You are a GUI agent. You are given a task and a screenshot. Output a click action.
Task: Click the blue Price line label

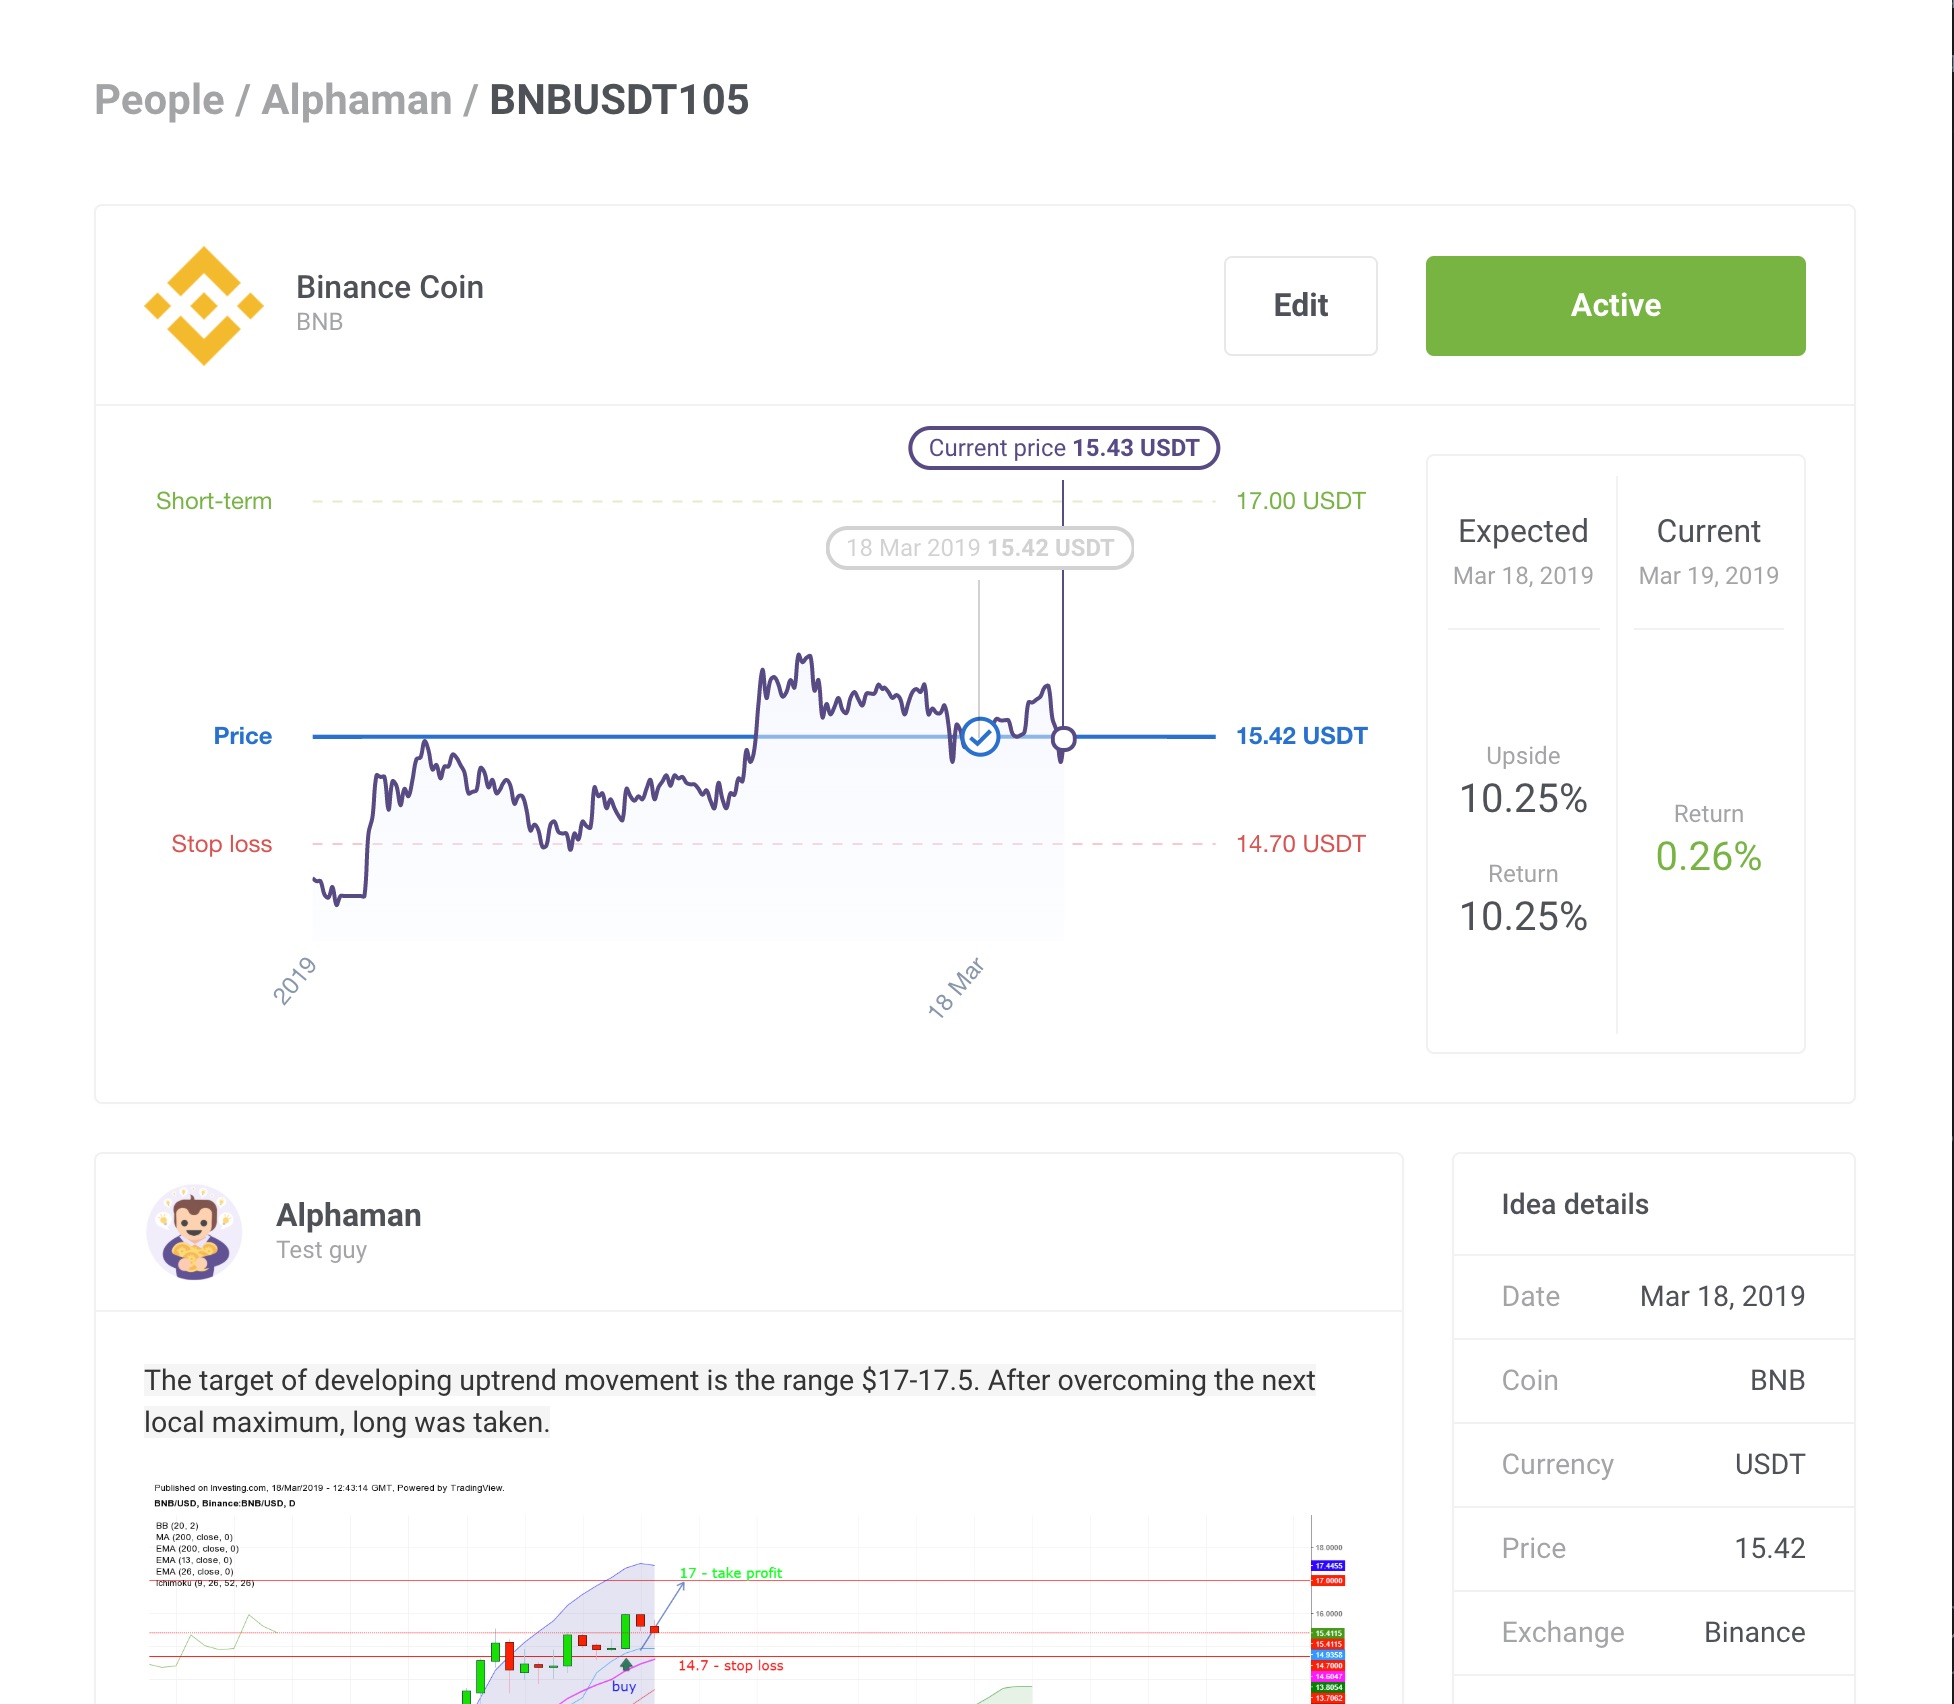click(x=242, y=736)
